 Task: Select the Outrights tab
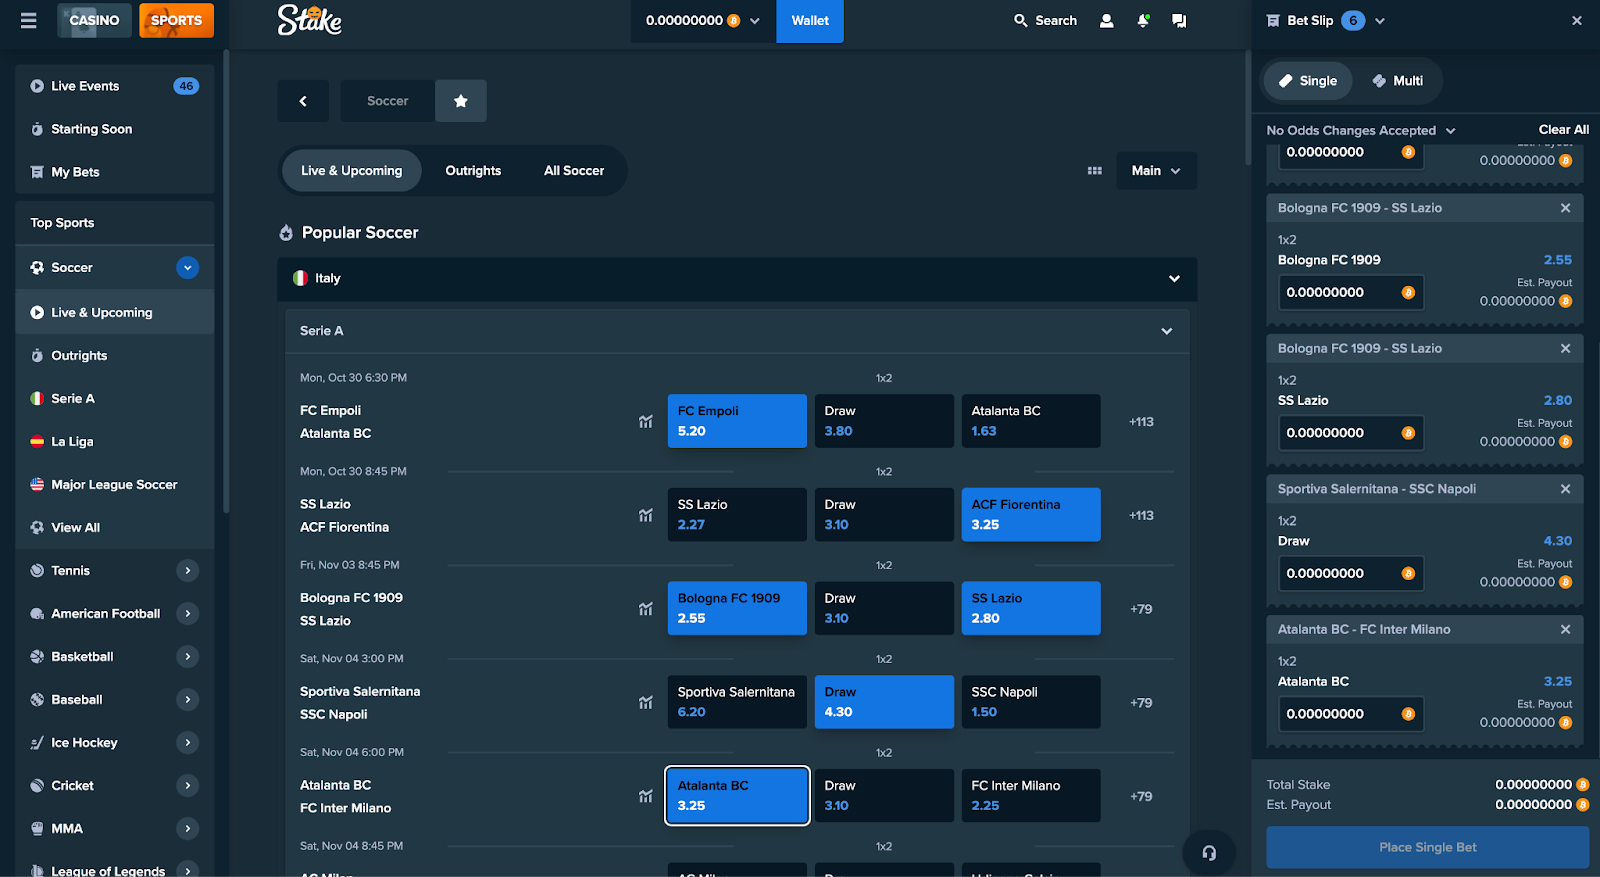tap(473, 171)
